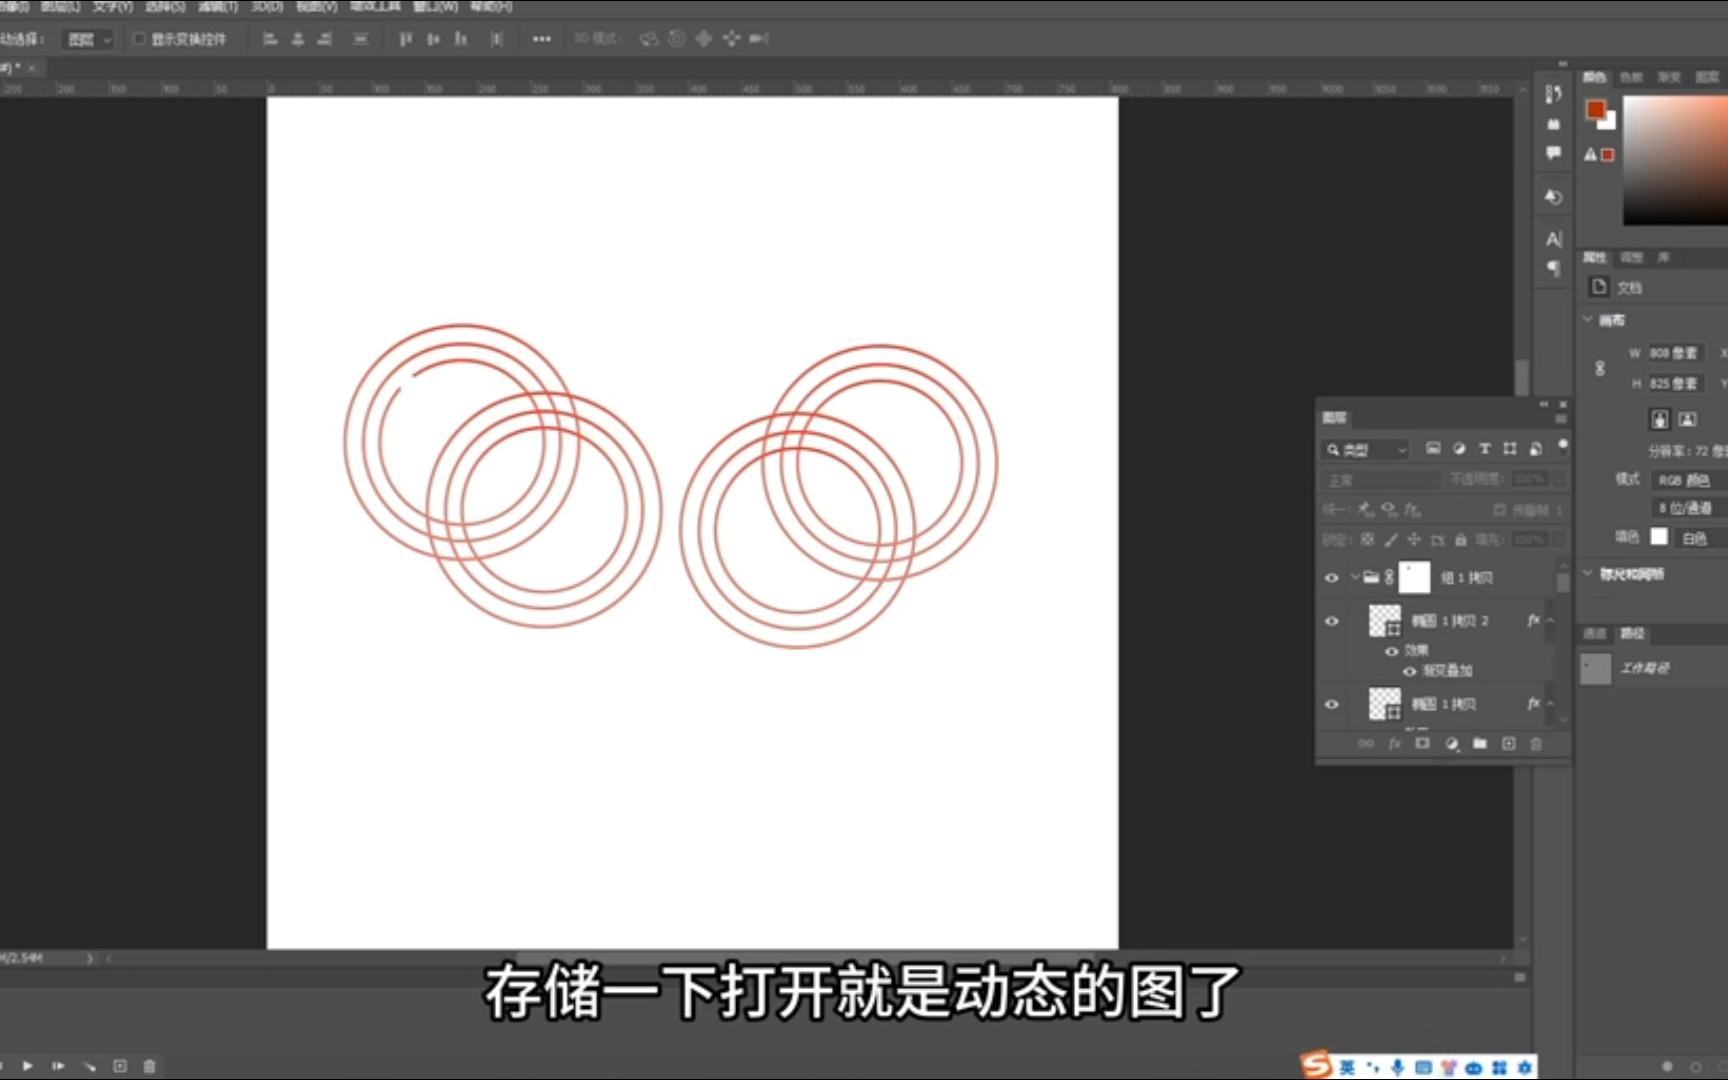The image size is (1728, 1080).
Task: Enable the 显示变换控件 checkbox
Action: tap(138, 39)
